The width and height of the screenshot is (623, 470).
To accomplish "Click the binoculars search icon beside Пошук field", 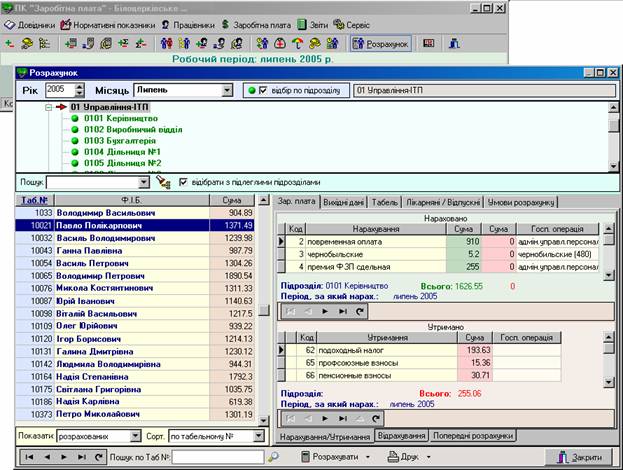I will coord(163,182).
